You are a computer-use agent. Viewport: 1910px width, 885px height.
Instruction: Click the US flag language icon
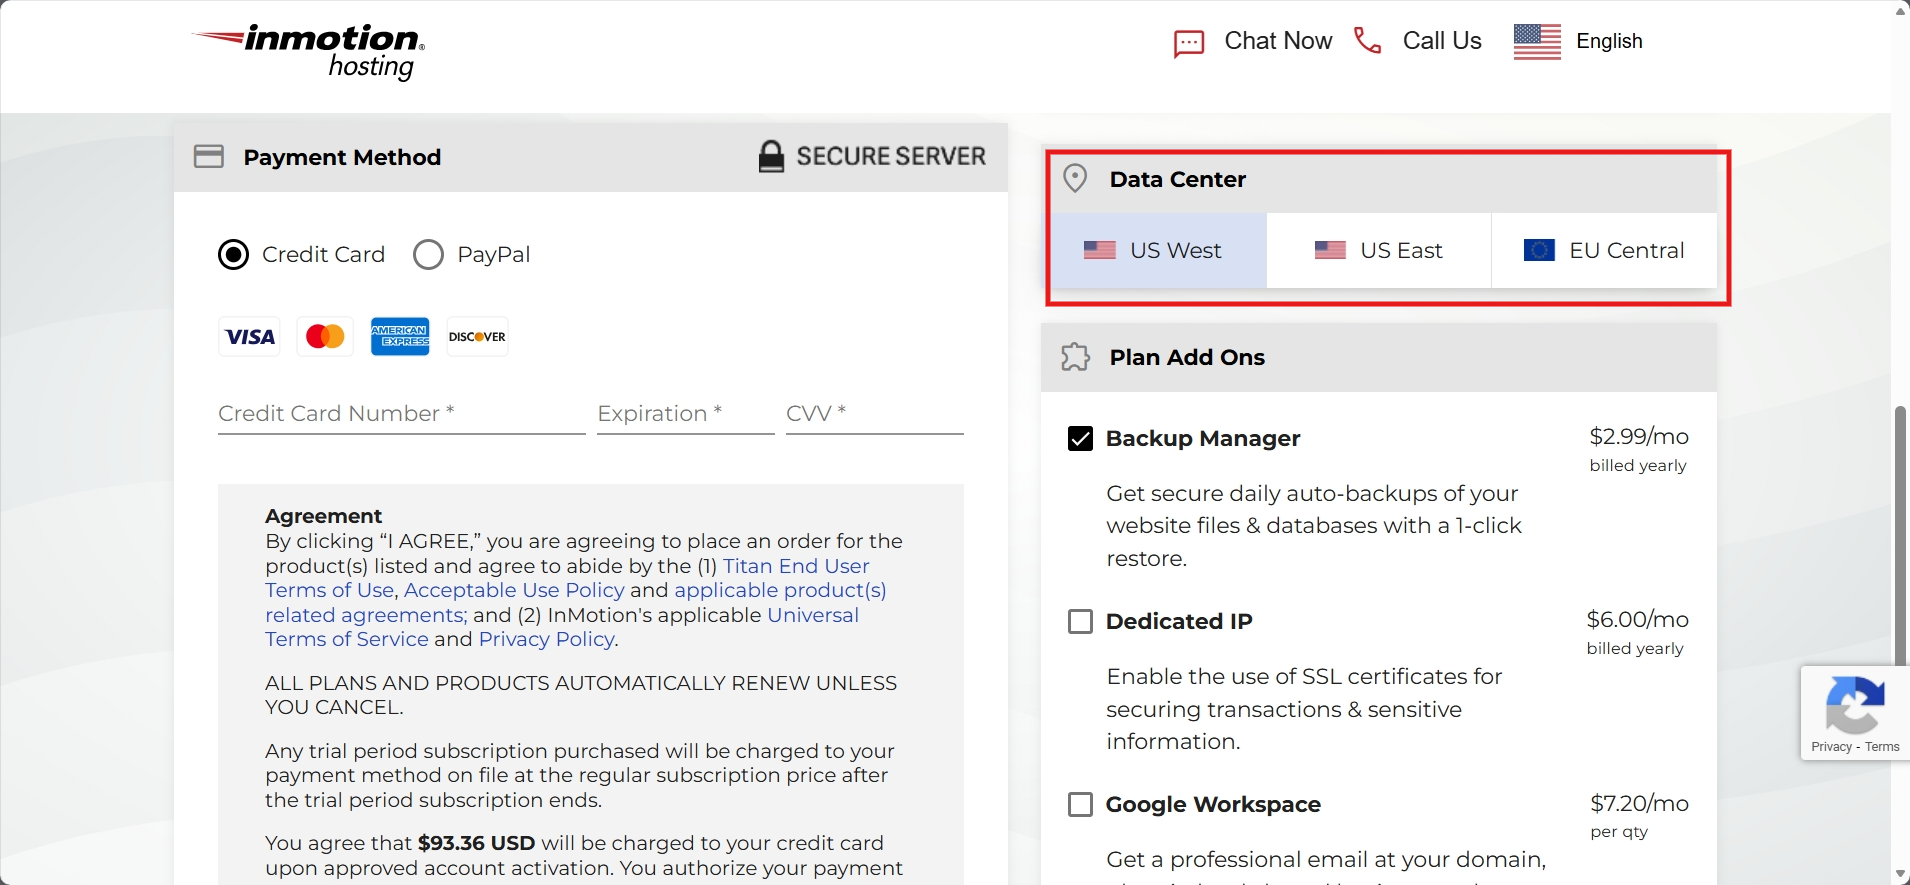[x=1537, y=41]
